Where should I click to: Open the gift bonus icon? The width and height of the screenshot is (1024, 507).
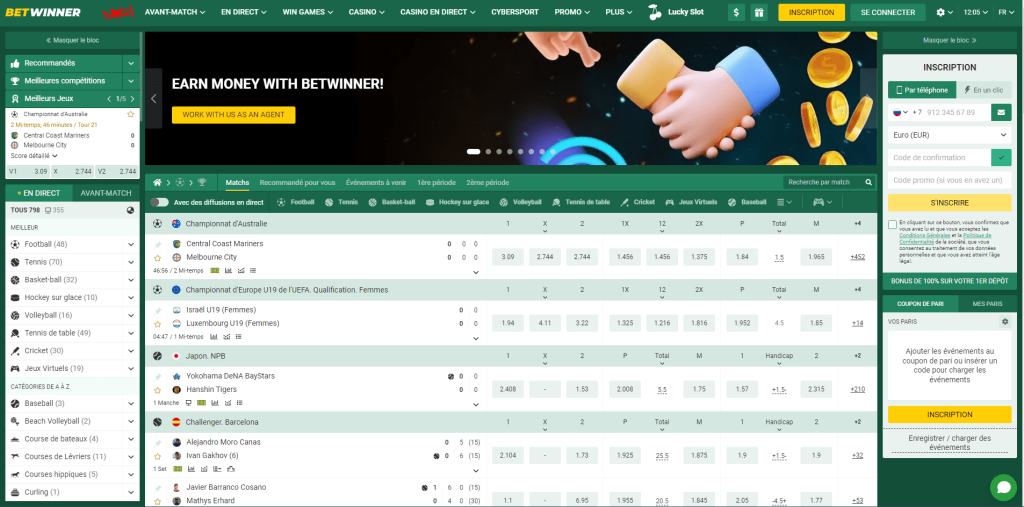(759, 12)
